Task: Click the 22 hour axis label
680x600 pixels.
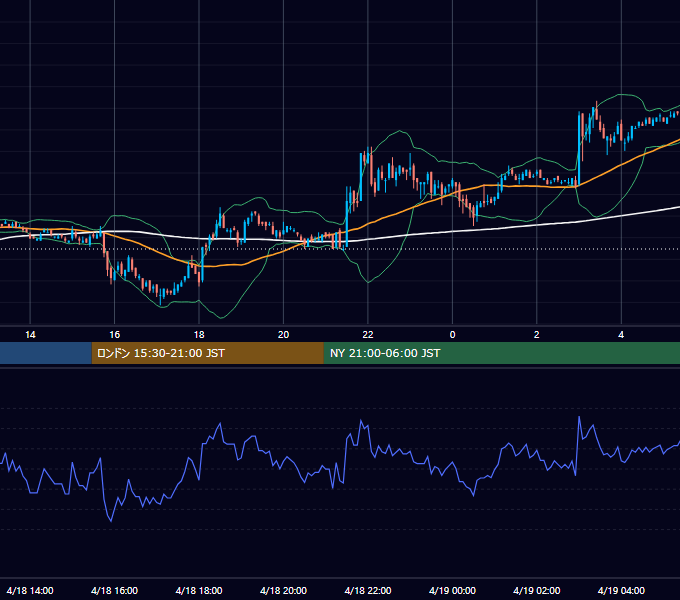Action: [368, 335]
